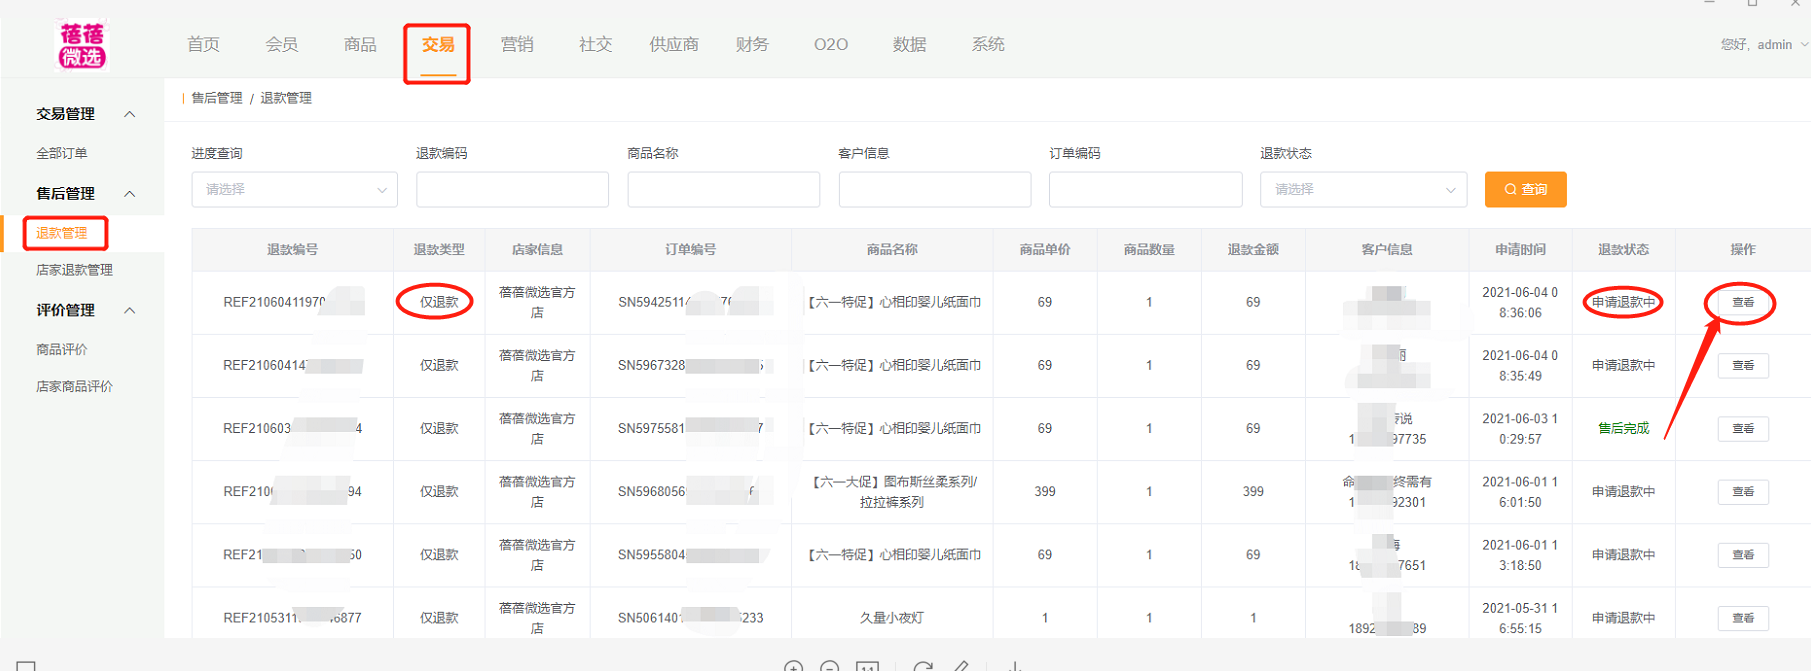Select the 交易 top menu
The height and width of the screenshot is (671, 1811).
[x=438, y=45]
